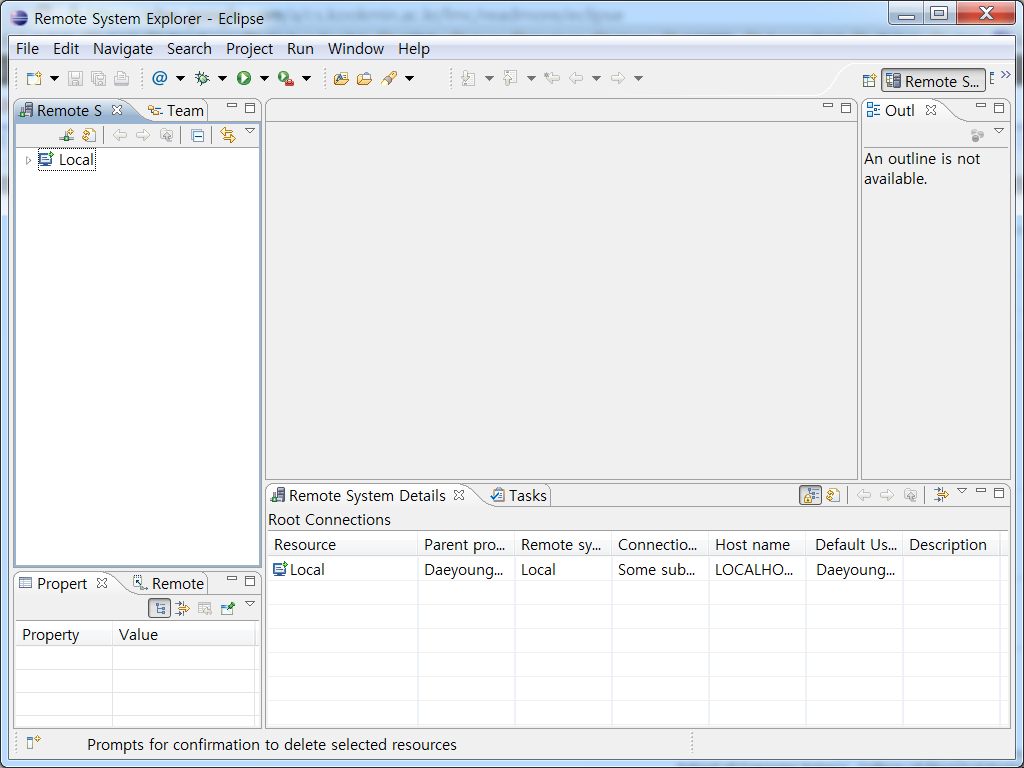Click the blue @ toolbar icon

[159, 78]
